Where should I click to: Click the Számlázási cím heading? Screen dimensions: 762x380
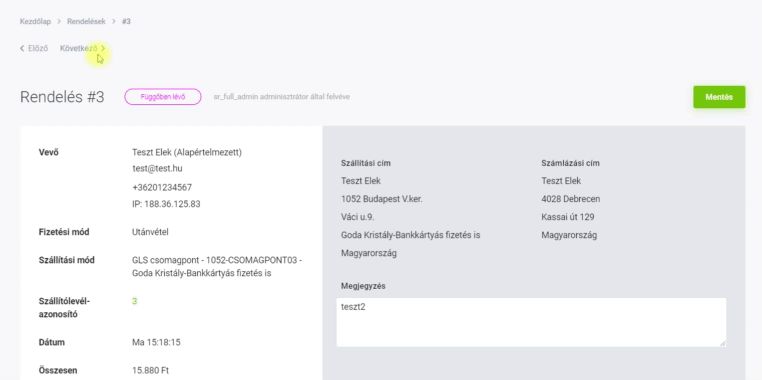[571, 163]
